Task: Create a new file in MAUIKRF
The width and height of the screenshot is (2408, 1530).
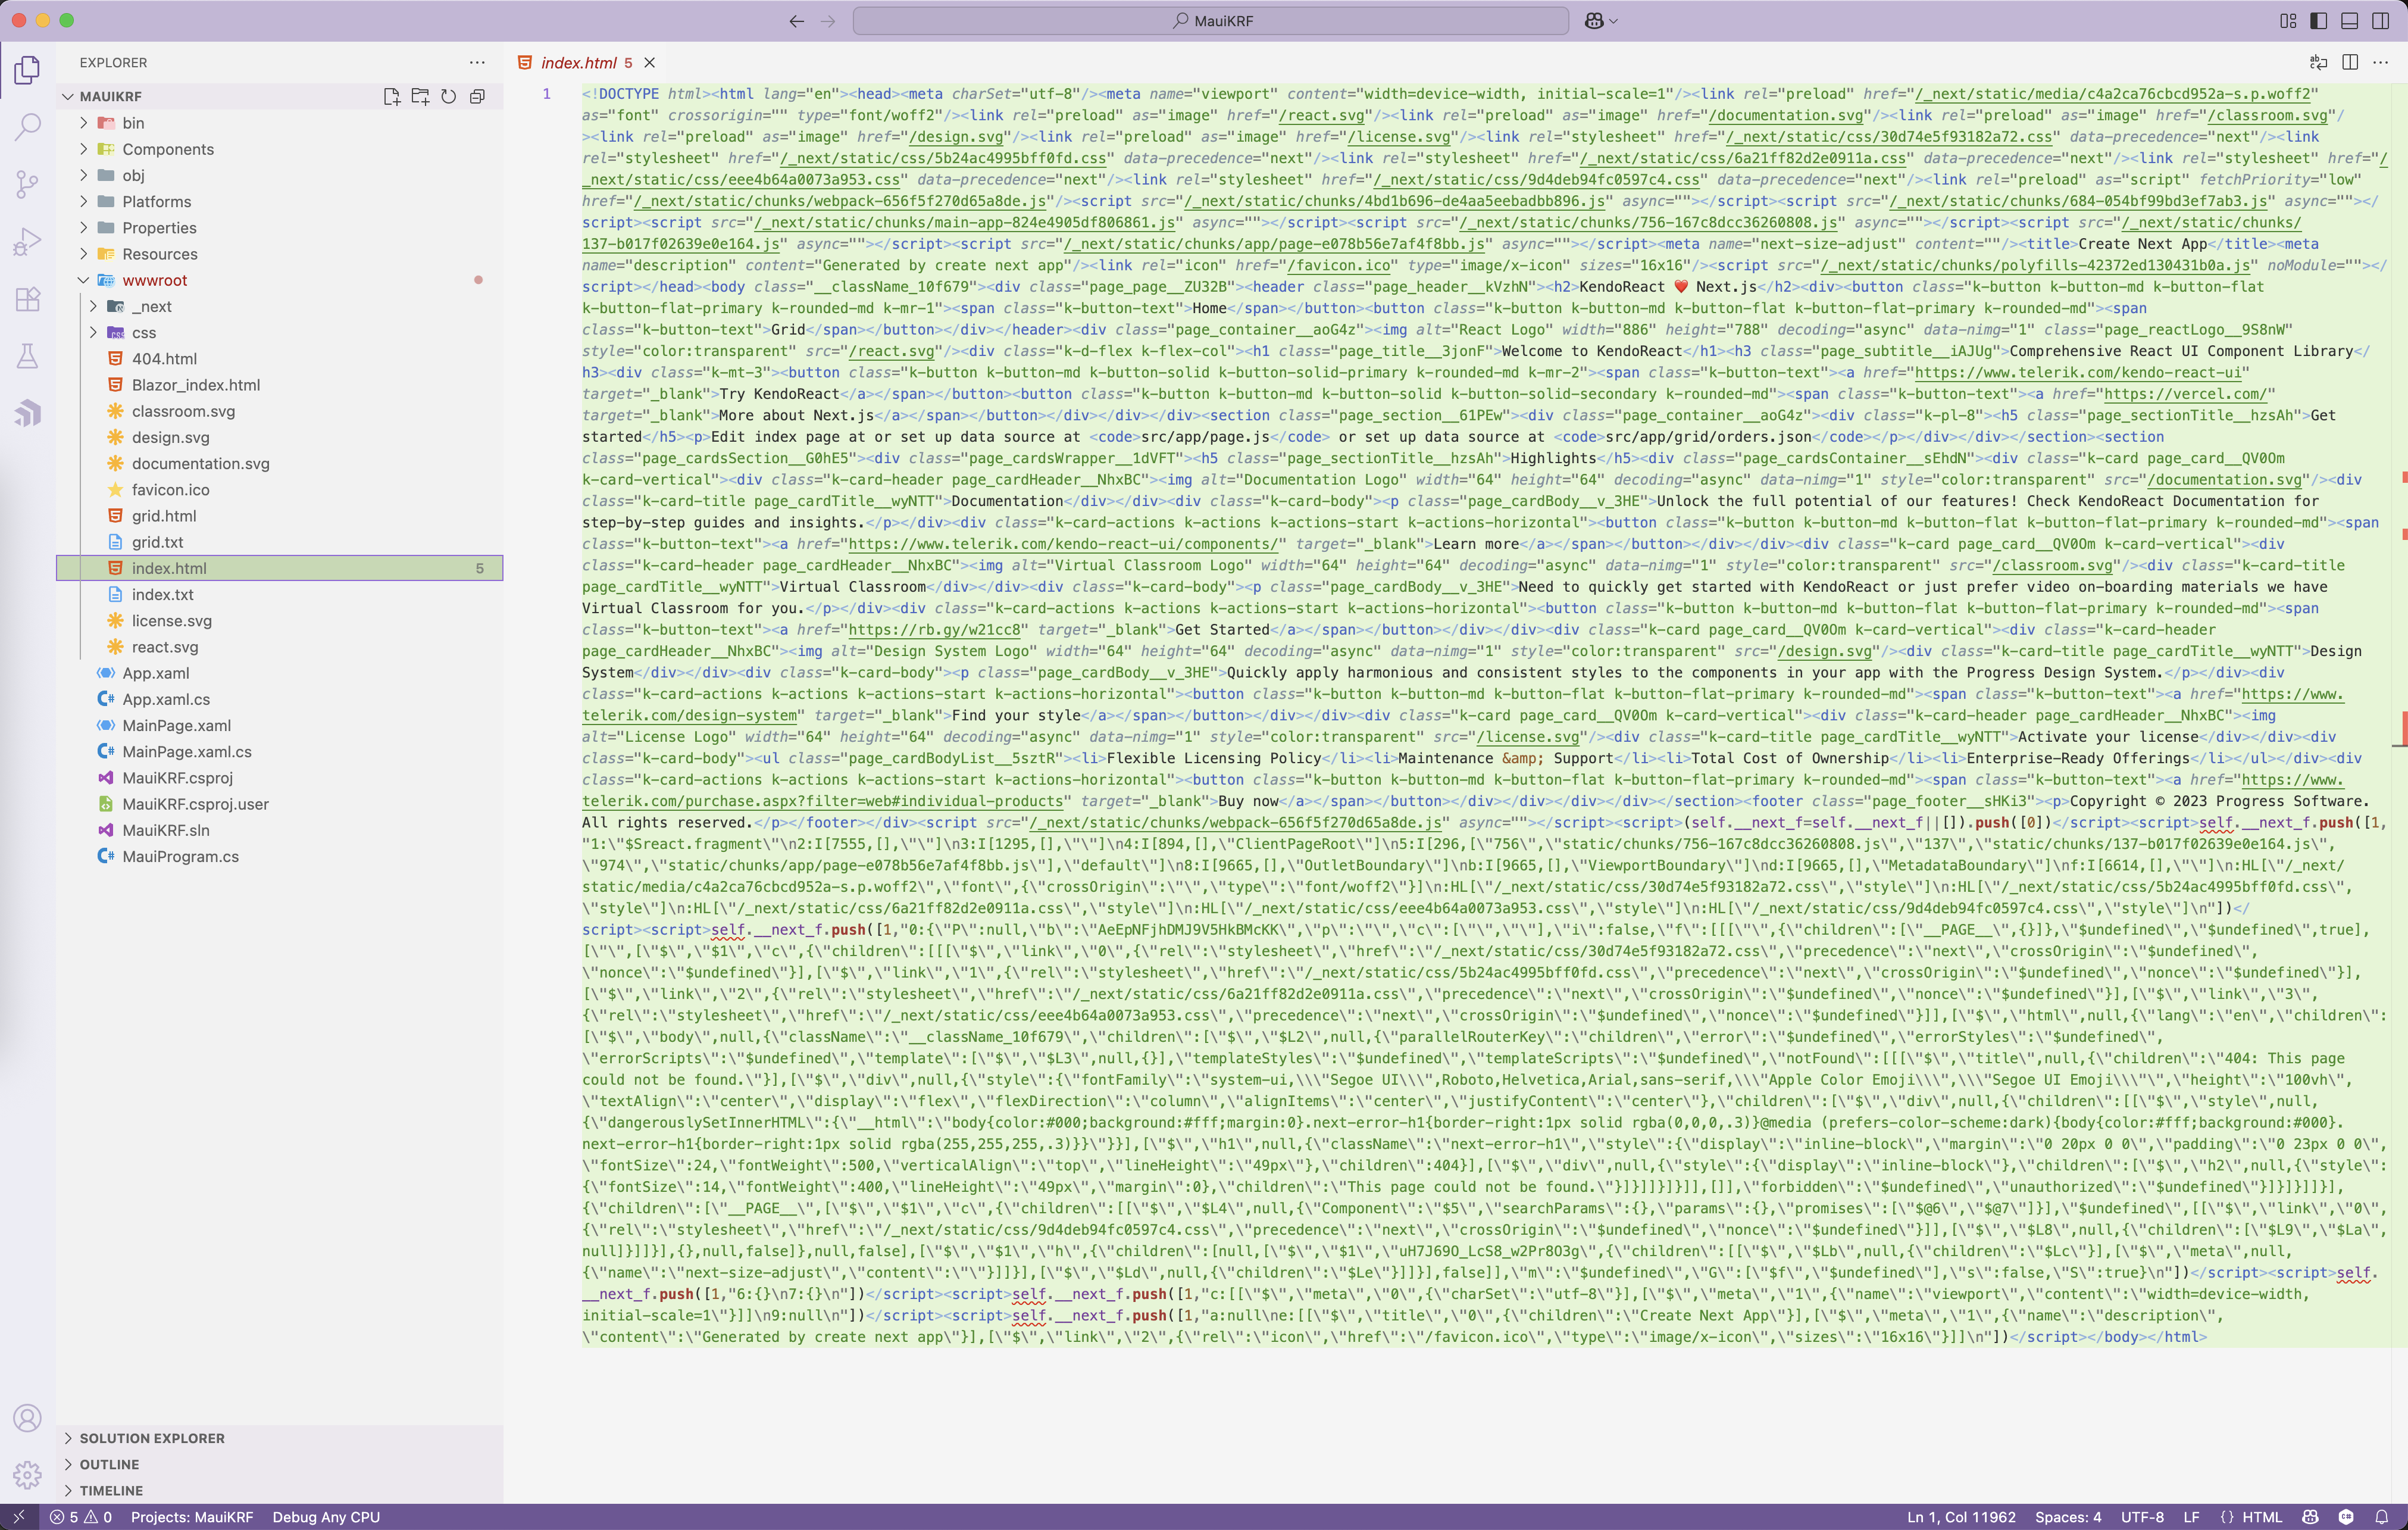Action: (392, 96)
